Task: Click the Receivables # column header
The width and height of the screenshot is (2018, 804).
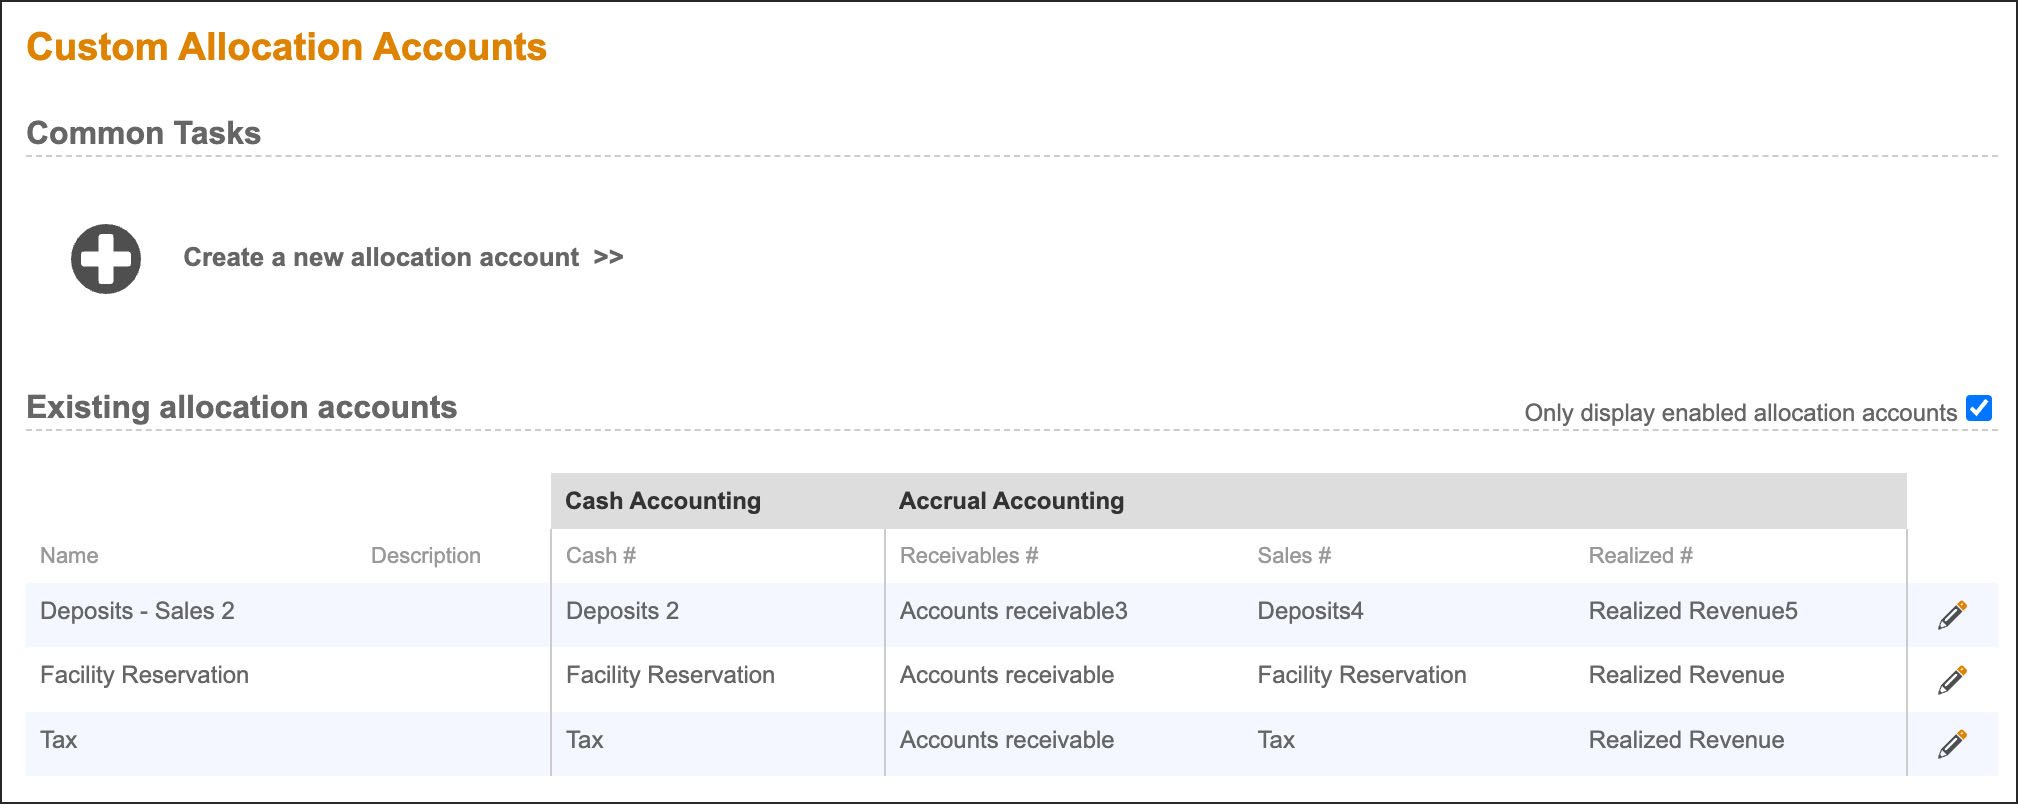Action: tap(969, 556)
